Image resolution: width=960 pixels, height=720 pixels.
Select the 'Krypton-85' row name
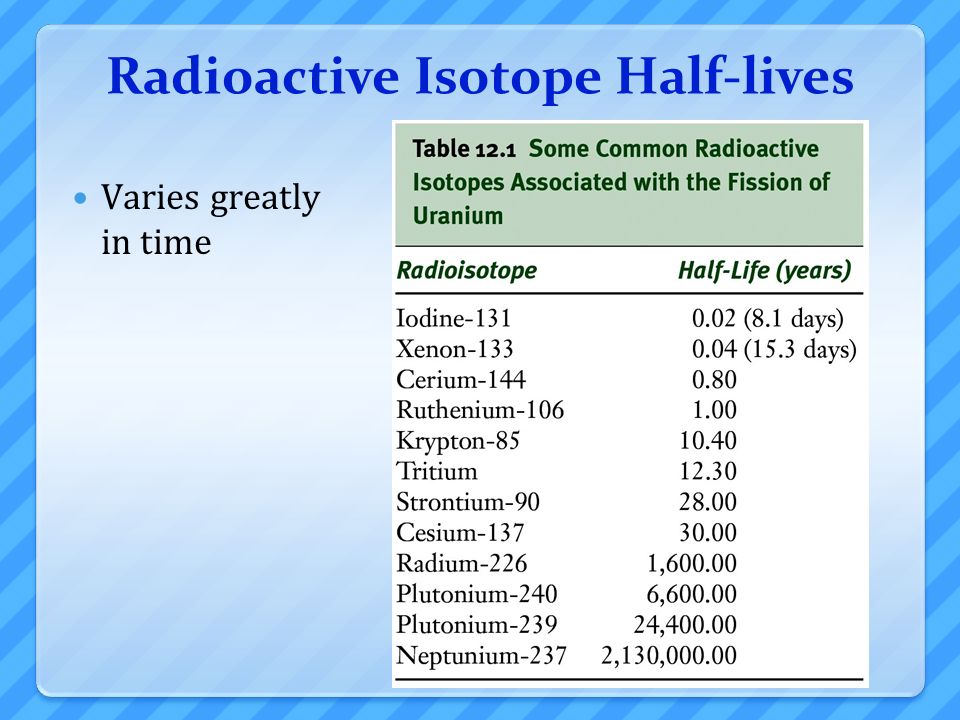point(458,441)
